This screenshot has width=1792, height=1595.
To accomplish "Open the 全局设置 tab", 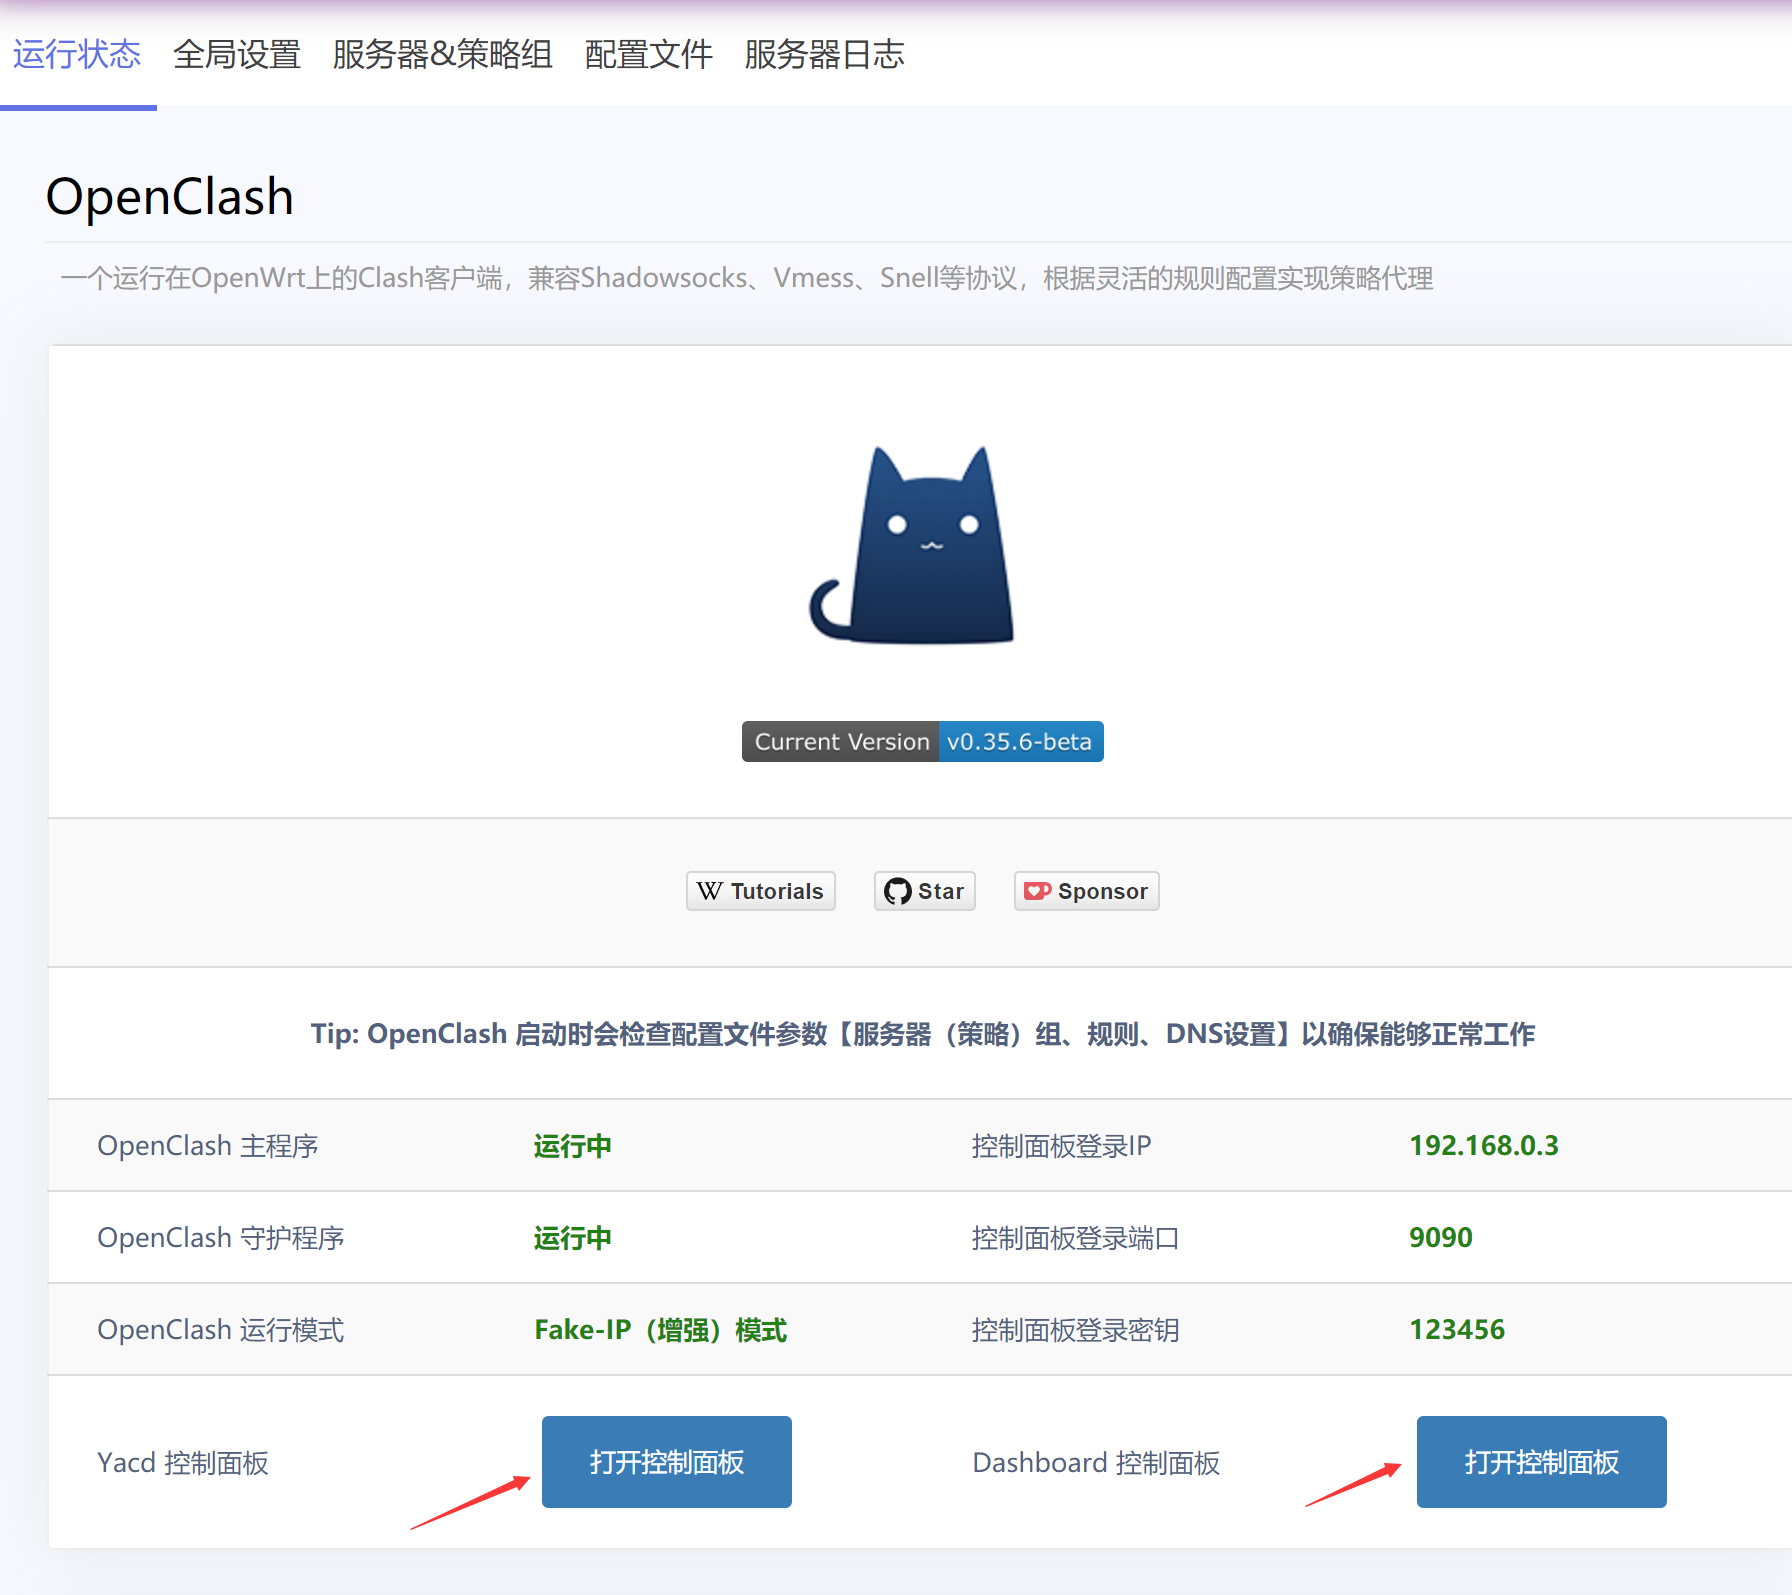I will pyautogui.click(x=237, y=54).
